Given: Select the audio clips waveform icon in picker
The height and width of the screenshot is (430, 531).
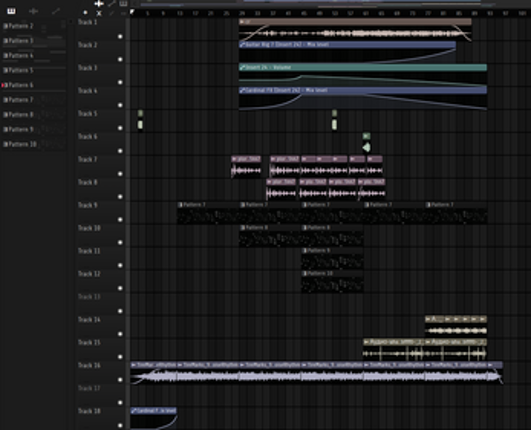Looking at the screenshot, I should pyautogui.click(x=33, y=11).
